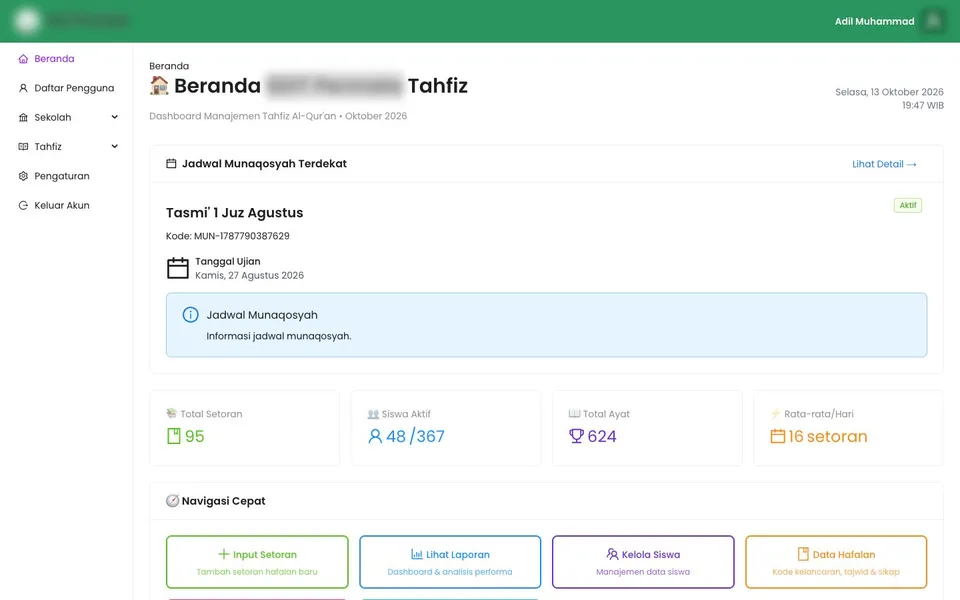Click the Data Hafalan button
The image size is (960, 600).
836,562
